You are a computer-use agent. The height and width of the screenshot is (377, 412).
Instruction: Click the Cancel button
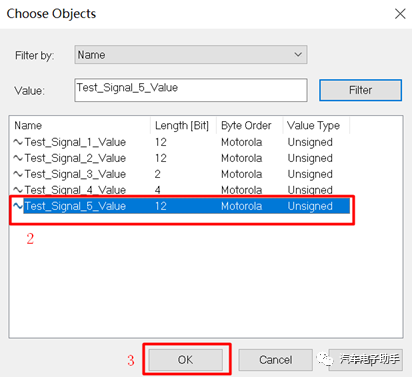(x=275, y=360)
